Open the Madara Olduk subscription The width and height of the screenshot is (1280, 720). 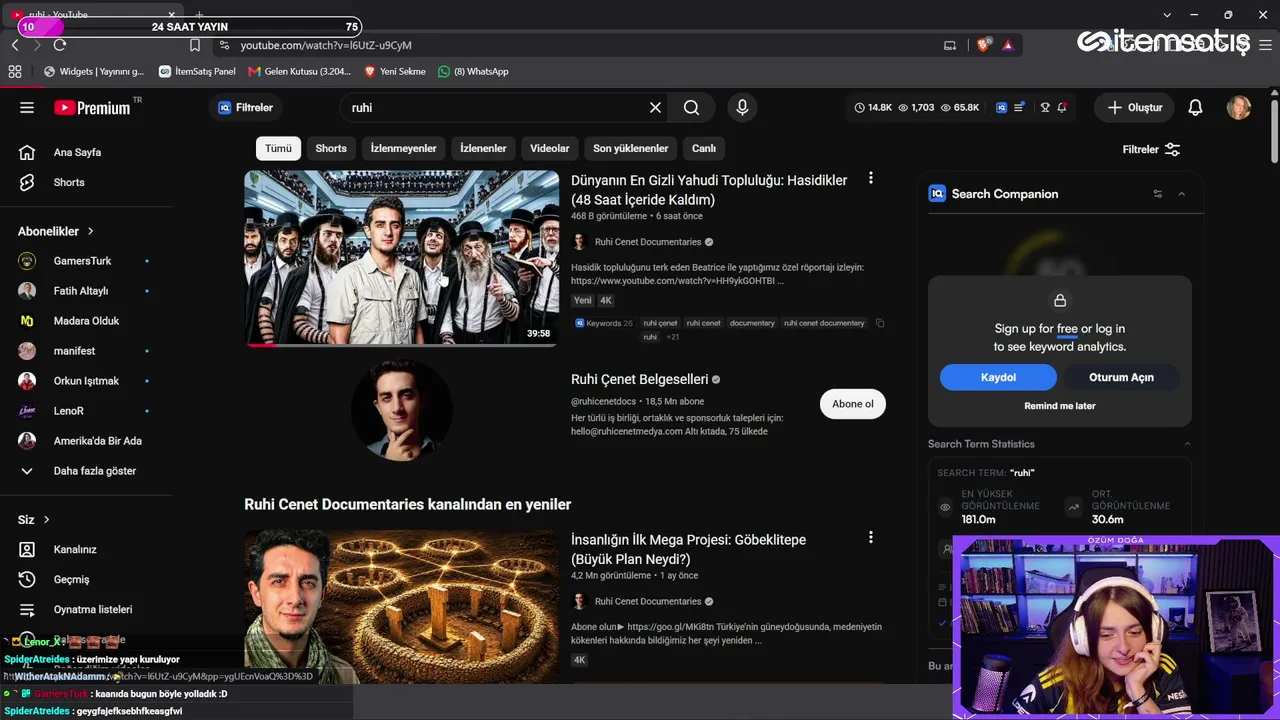coord(86,321)
